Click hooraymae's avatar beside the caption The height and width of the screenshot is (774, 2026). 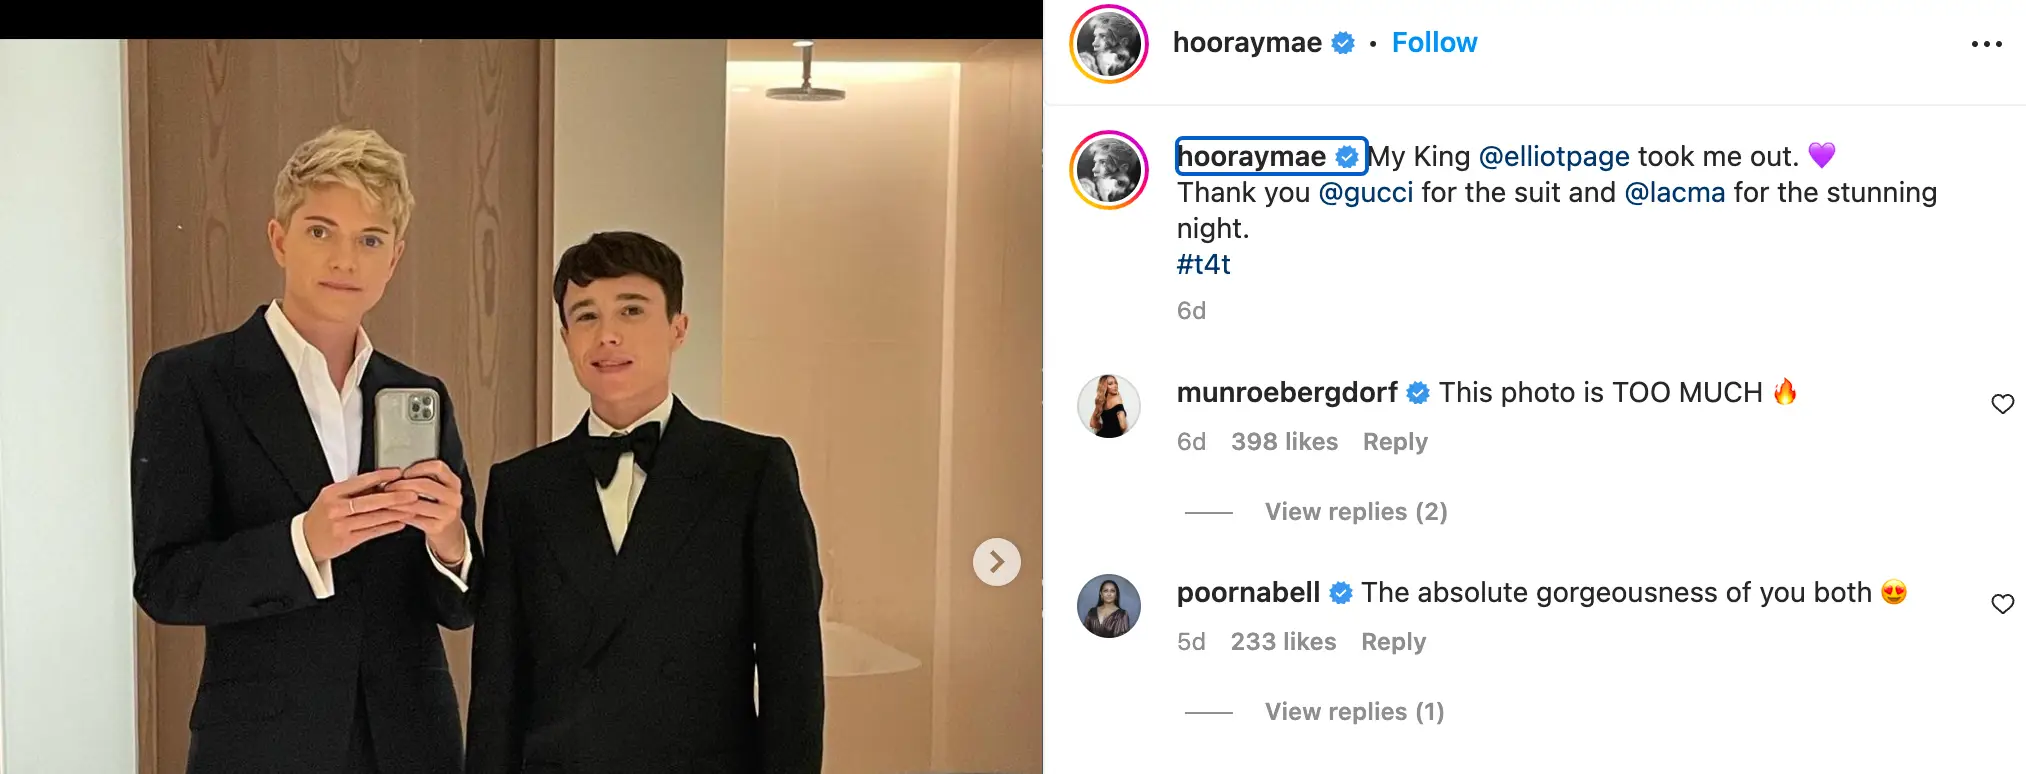click(x=1108, y=170)
